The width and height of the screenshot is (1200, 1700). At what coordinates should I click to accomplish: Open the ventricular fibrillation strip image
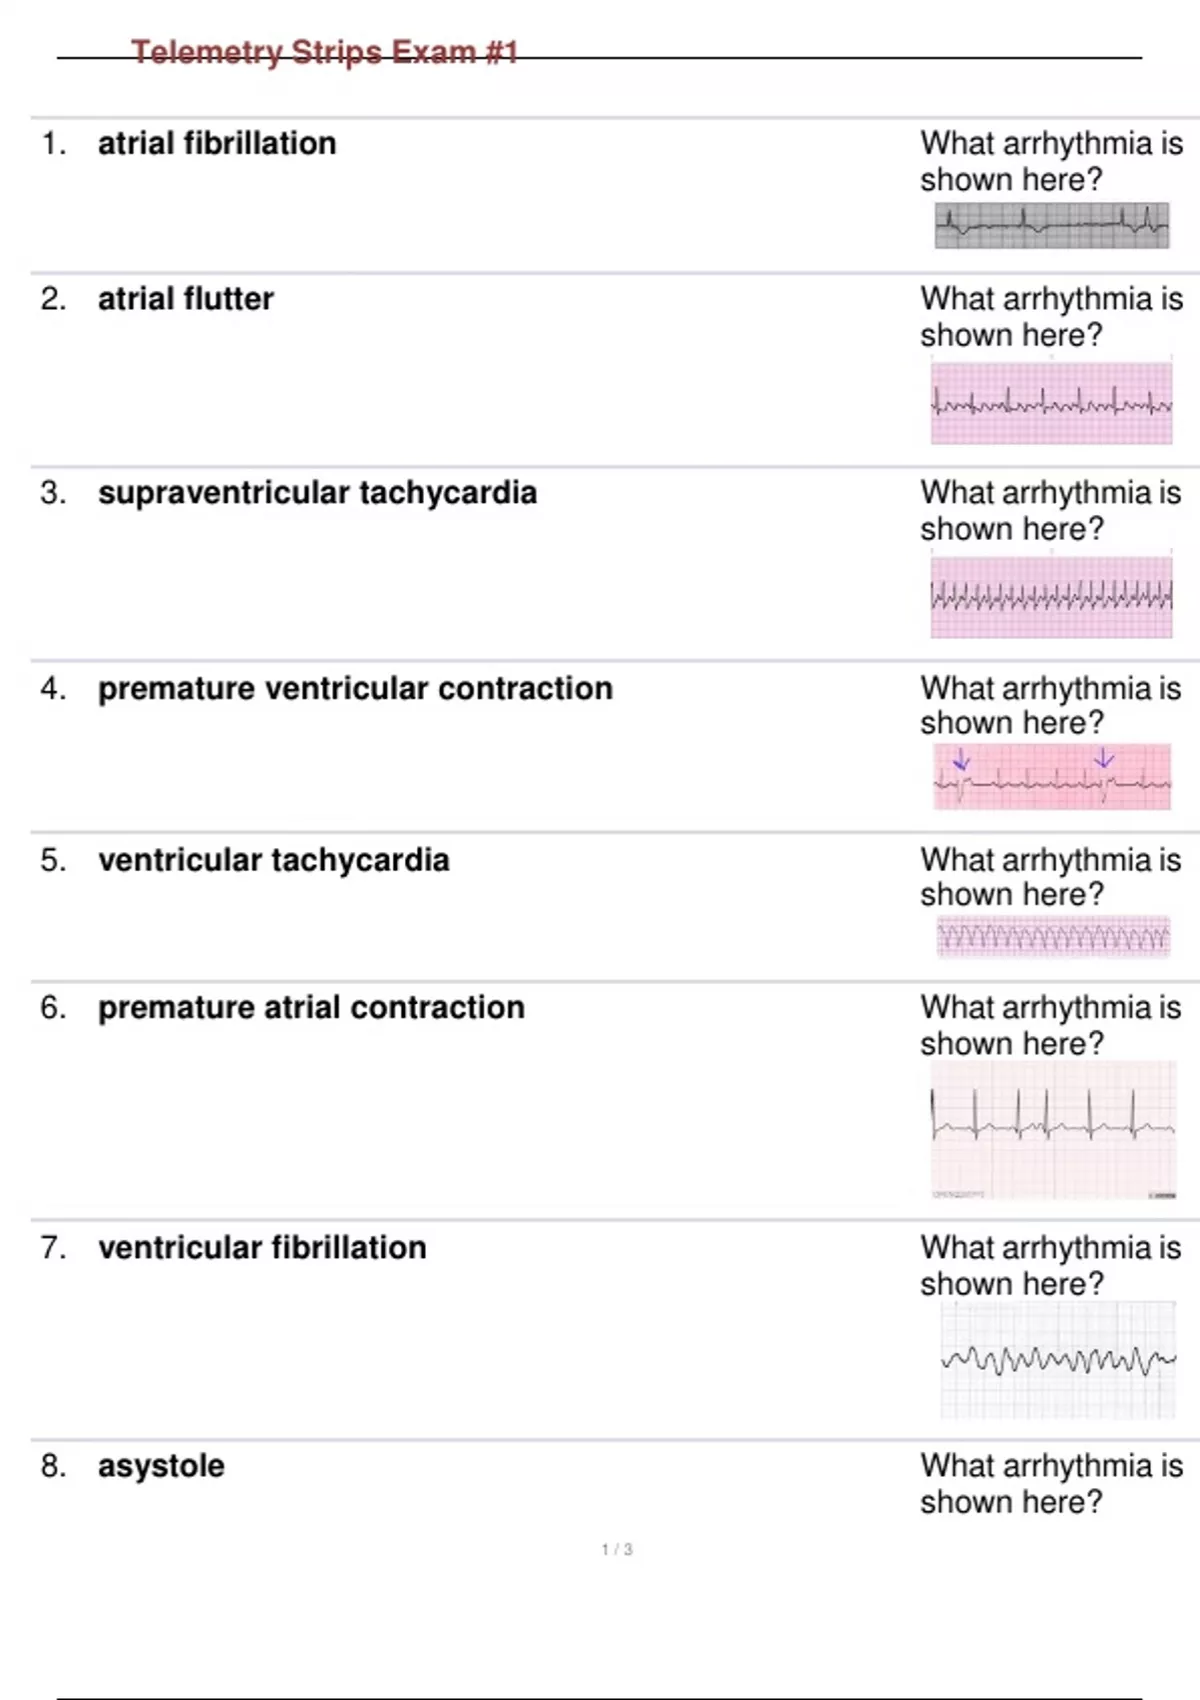point(1058,1360)
